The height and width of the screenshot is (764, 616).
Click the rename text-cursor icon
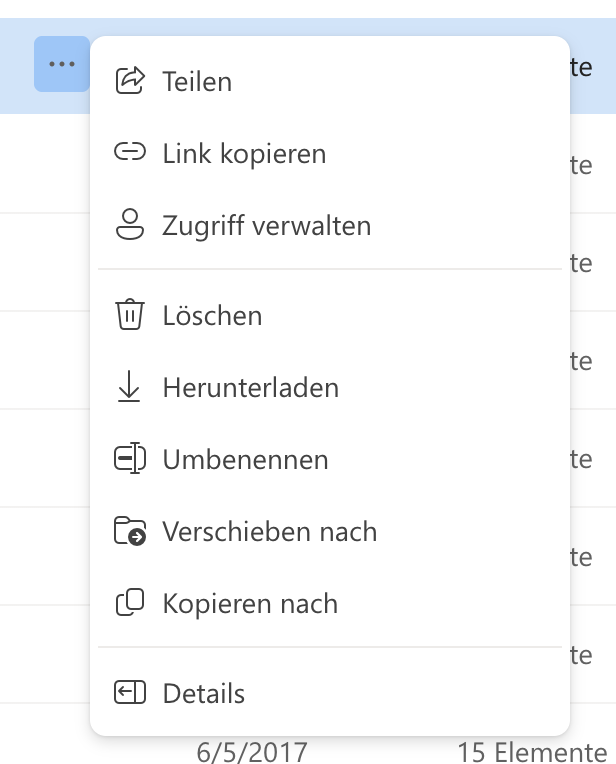pyautogui.click(x=130, y=460)
